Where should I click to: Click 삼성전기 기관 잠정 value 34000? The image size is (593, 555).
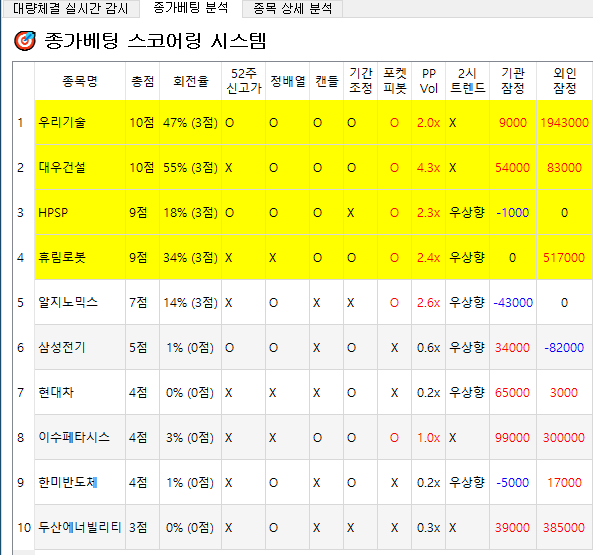pos(512,347)
